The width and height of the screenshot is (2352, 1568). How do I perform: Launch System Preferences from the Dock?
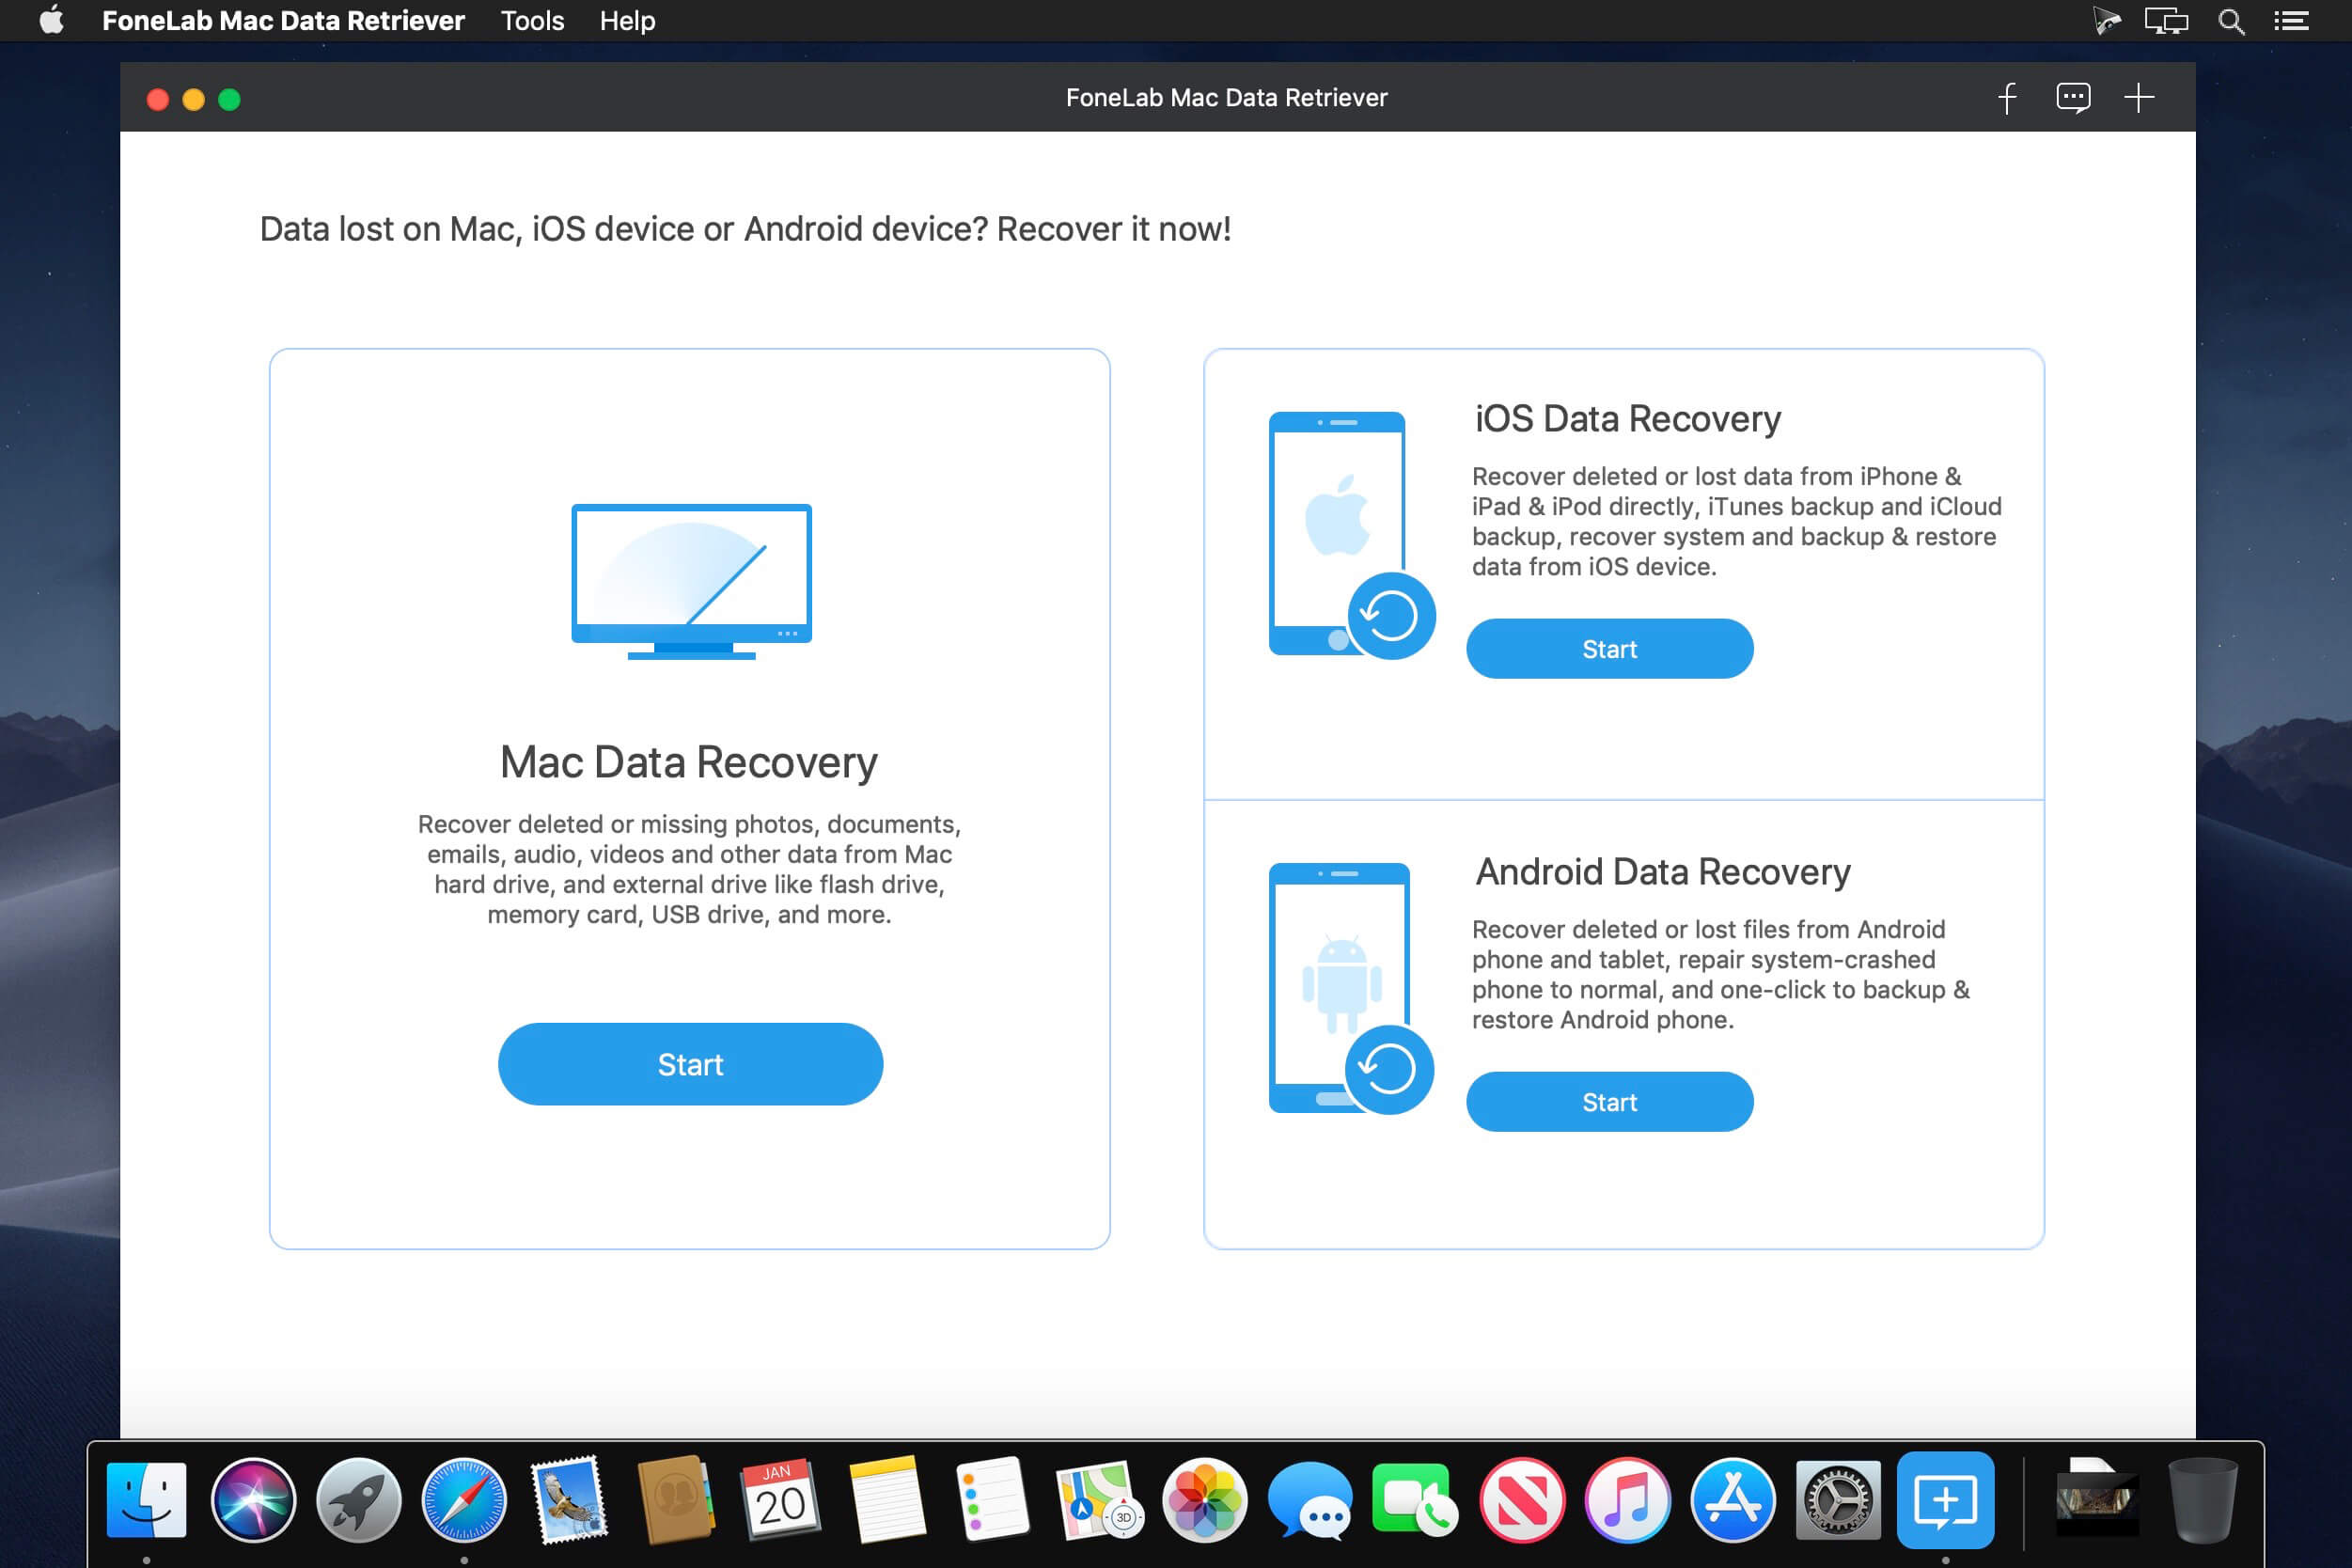(x=1838, y=1501)
